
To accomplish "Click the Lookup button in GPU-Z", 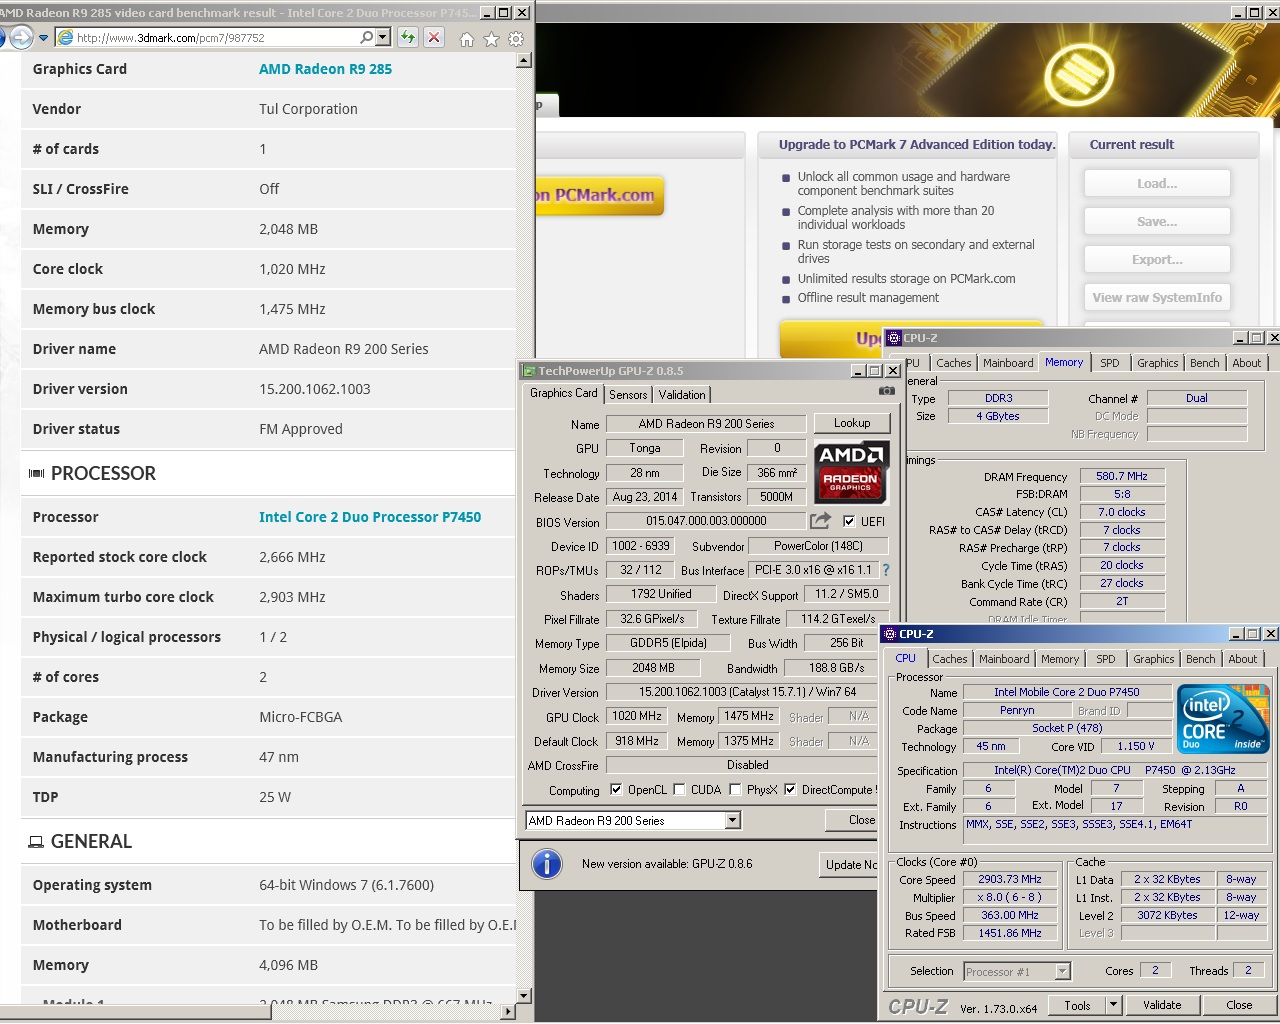I will tap(852, 423).
